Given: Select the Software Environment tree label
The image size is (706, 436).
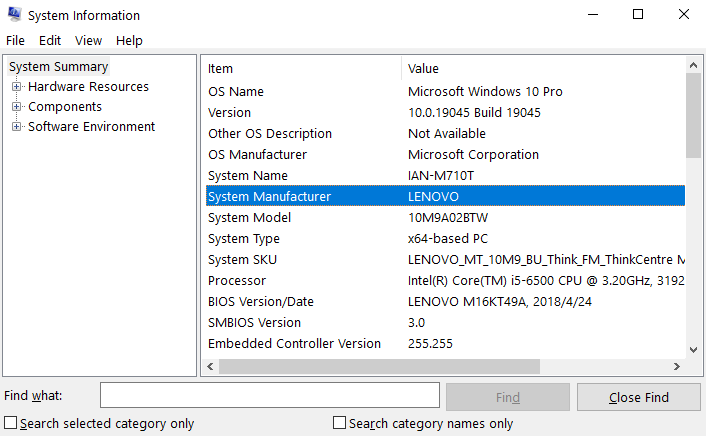Looking at the screenshot, I should pos(91,127).
